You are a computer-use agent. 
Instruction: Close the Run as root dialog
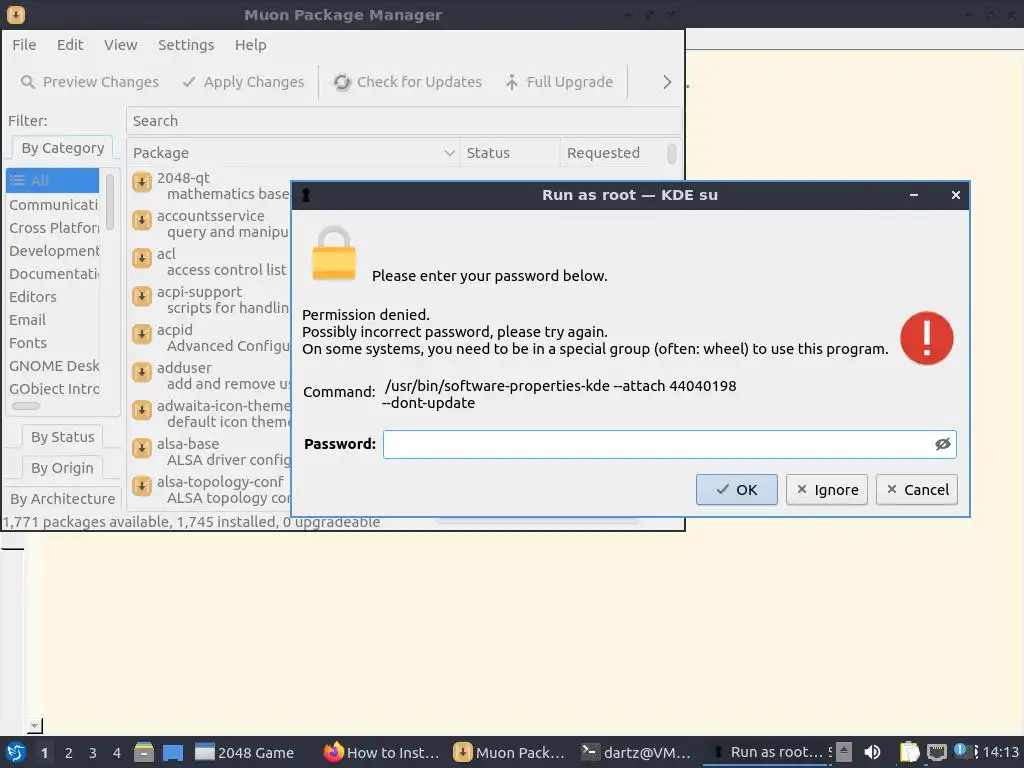pos(955,195)
